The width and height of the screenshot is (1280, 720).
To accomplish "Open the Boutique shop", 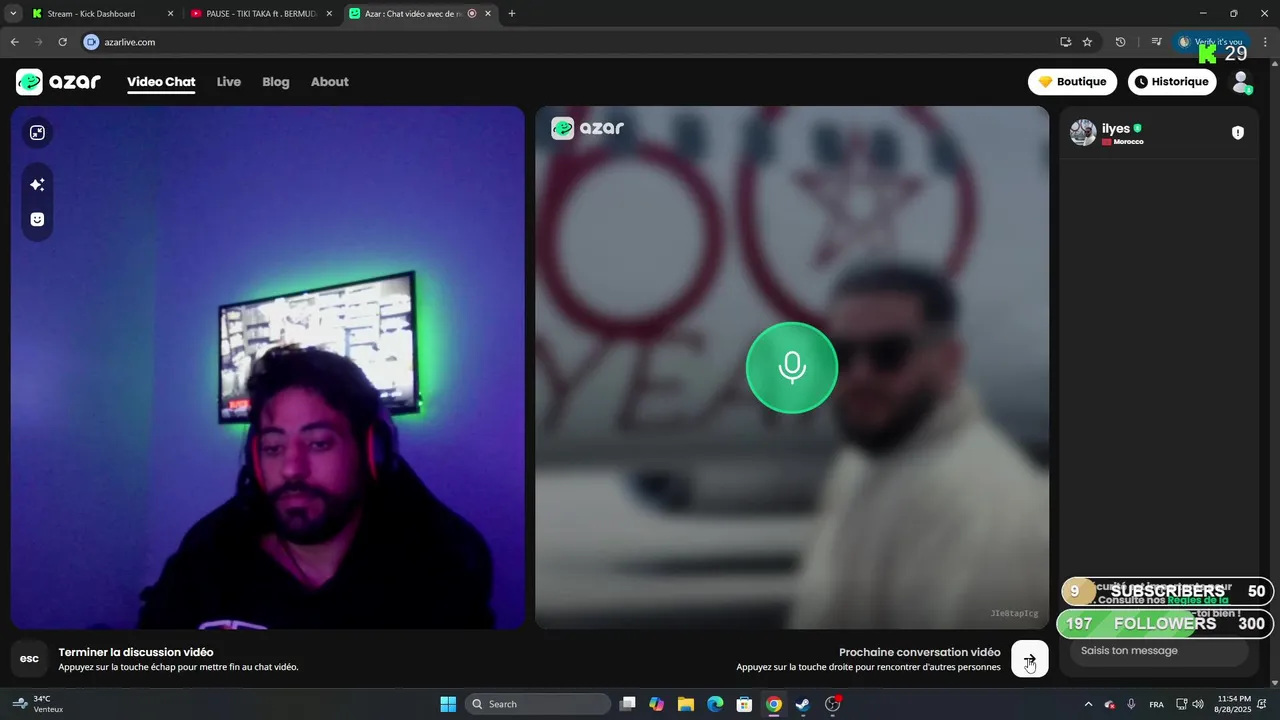I will [x=1072, y=82].
